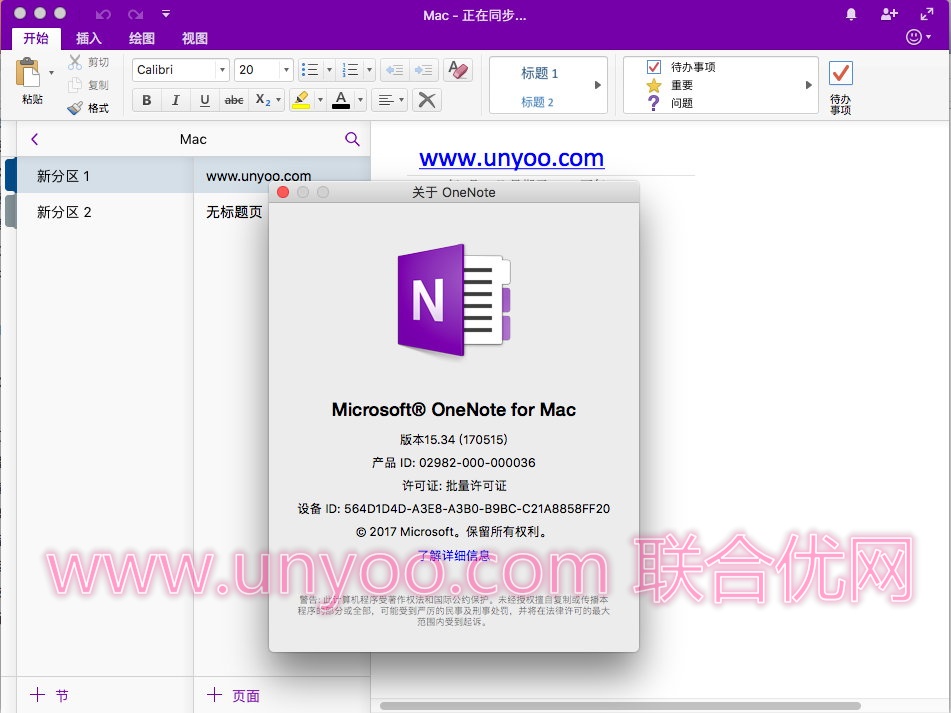
Task: Switch to the 开始 tab
Action: [36, 38]
